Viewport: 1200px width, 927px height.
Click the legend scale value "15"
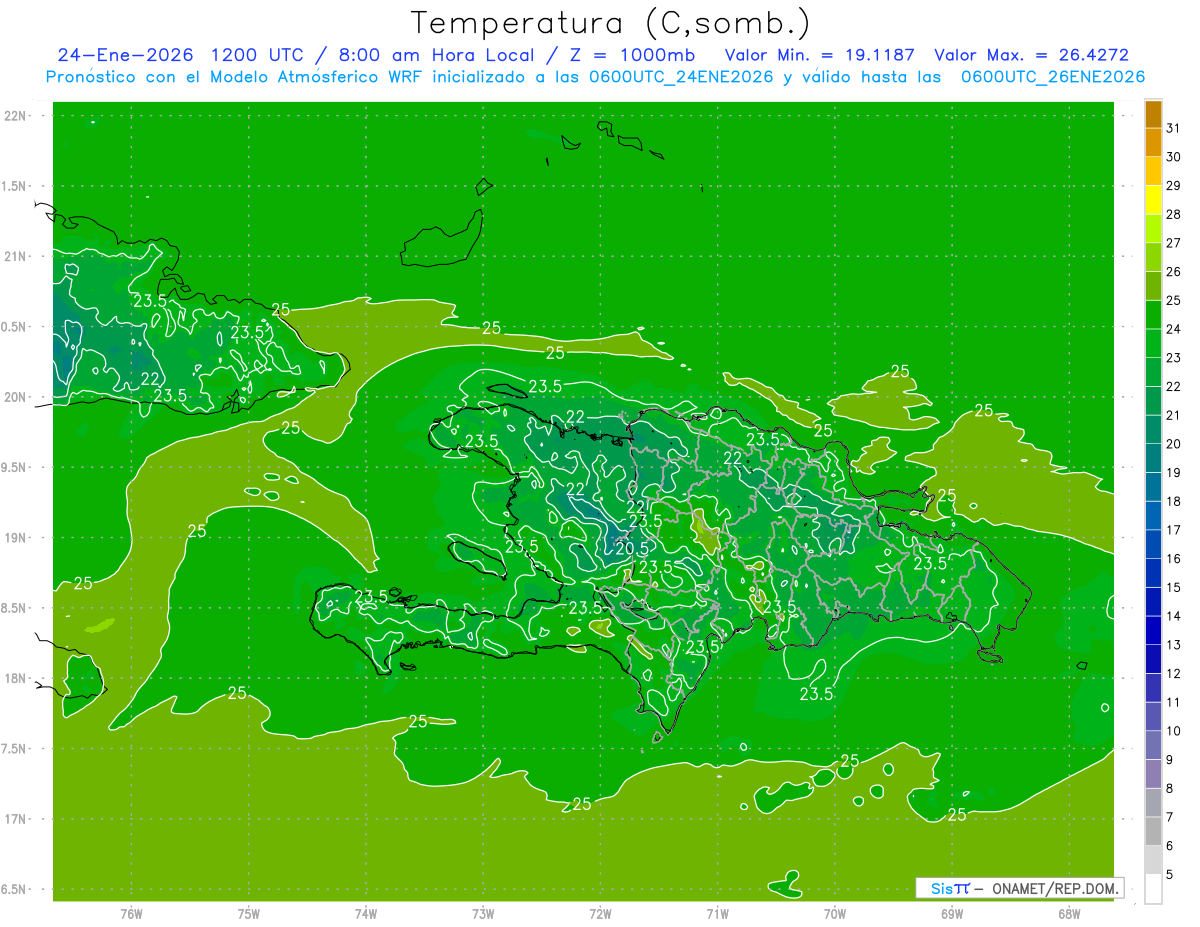click(1174, 588)
